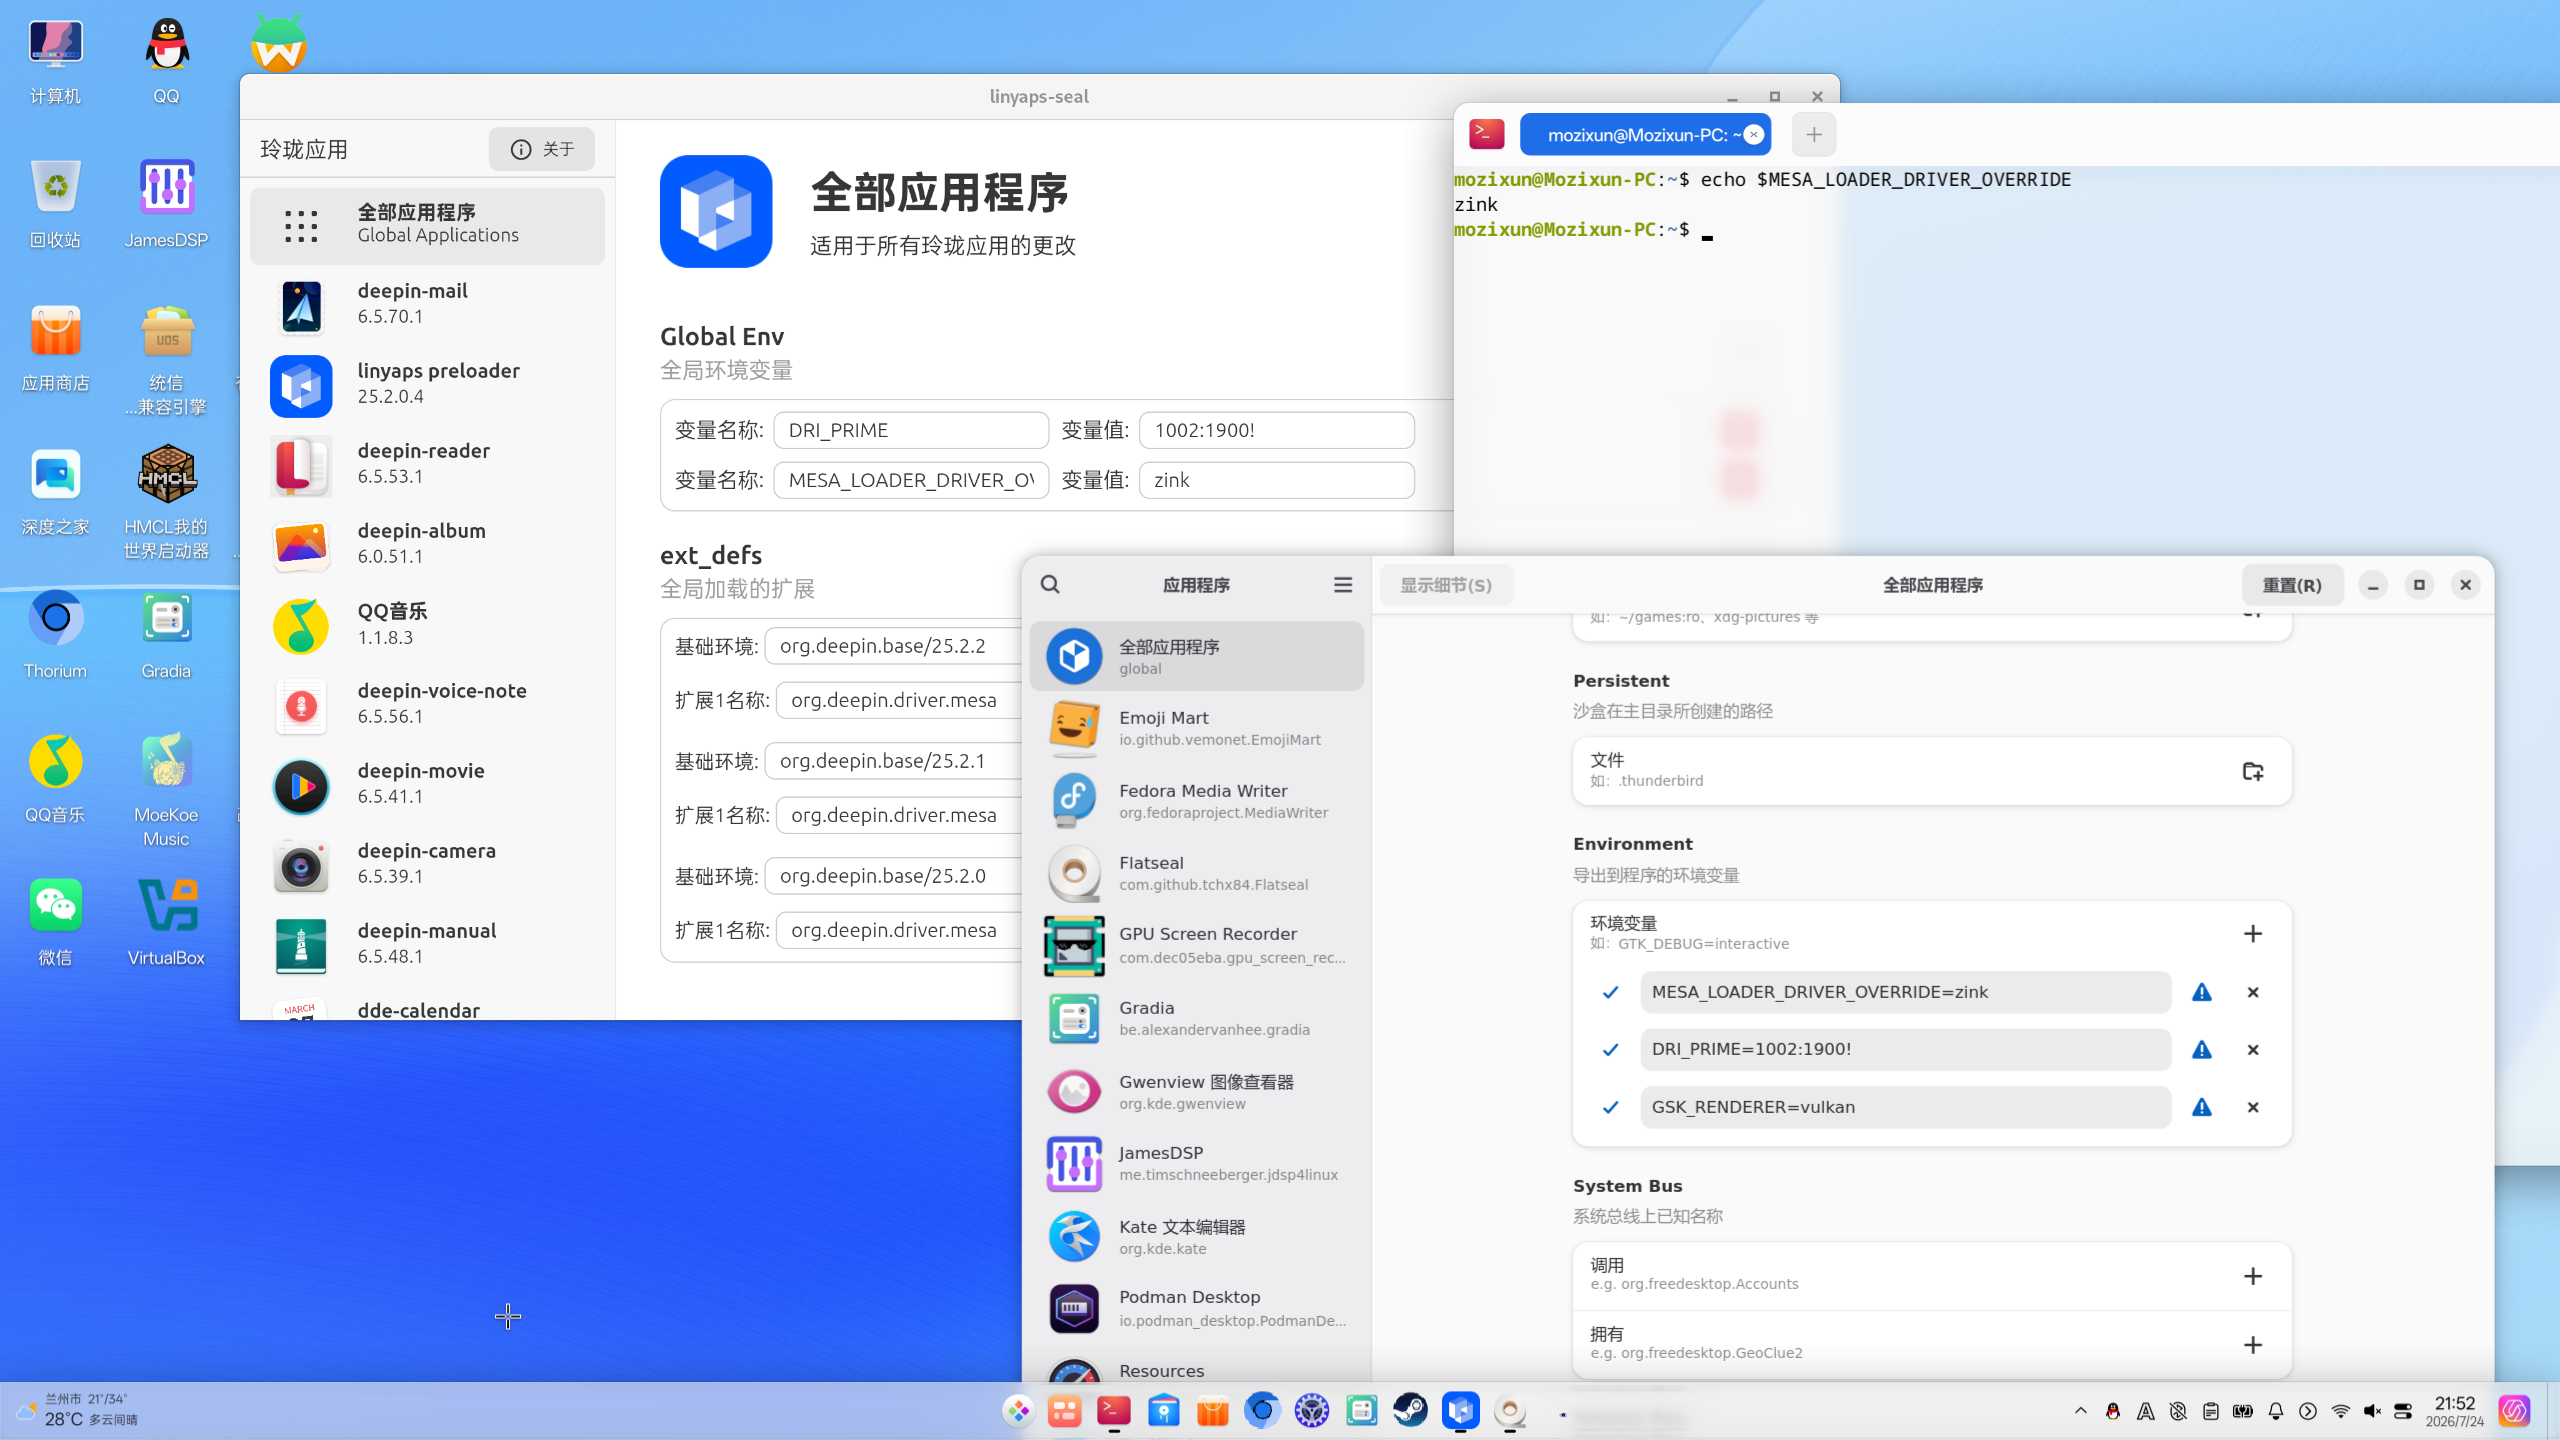Open a new terminal tab with plus
The height and width of the screenshot is (1440, 2560).
[x=1814, y=135]
